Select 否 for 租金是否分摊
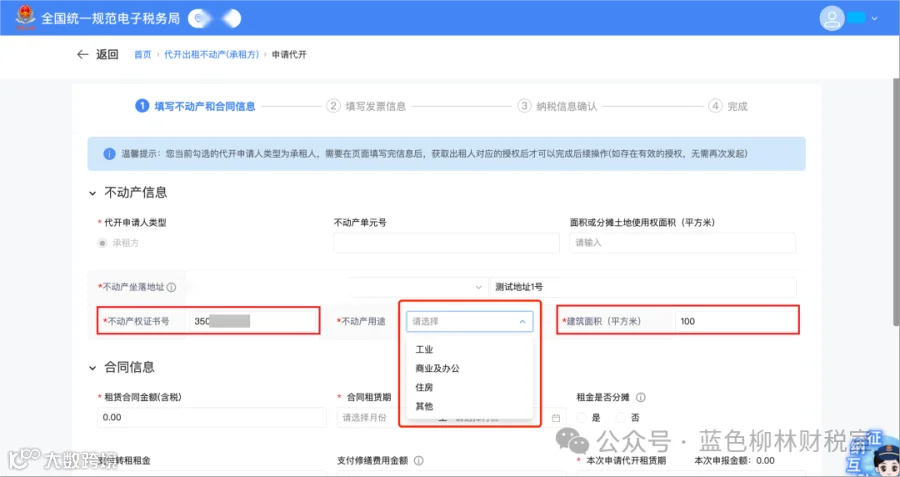 pyautogui.click(x=619, y=418)
